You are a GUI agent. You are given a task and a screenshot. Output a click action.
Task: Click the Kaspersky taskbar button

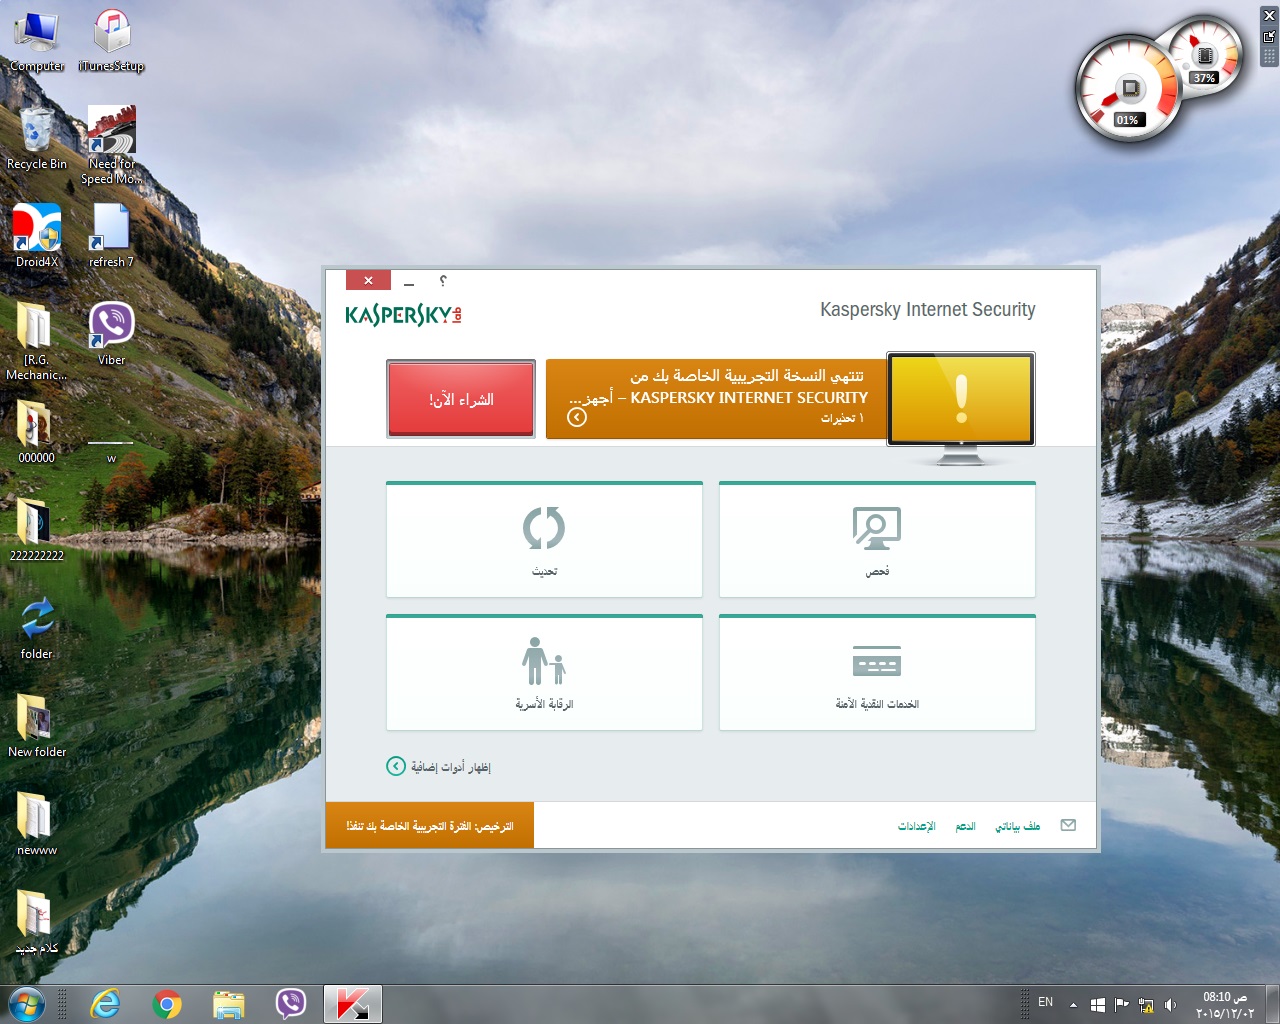tap(353, 1004)
